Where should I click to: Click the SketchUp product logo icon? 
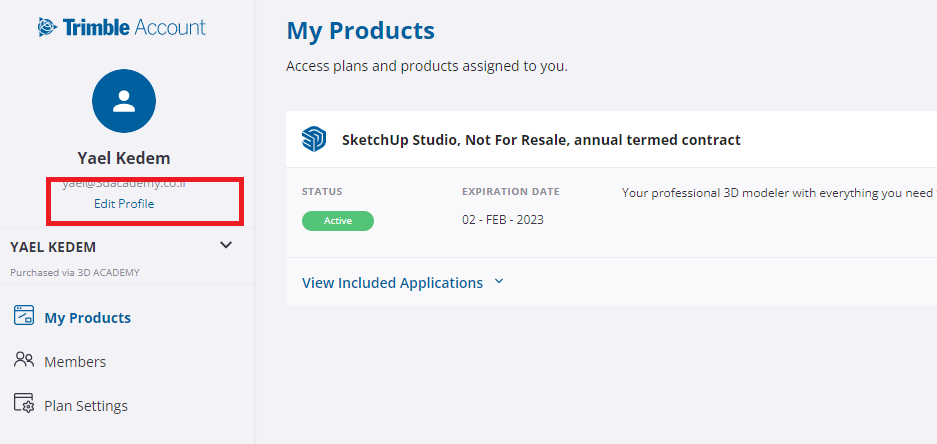314,140
